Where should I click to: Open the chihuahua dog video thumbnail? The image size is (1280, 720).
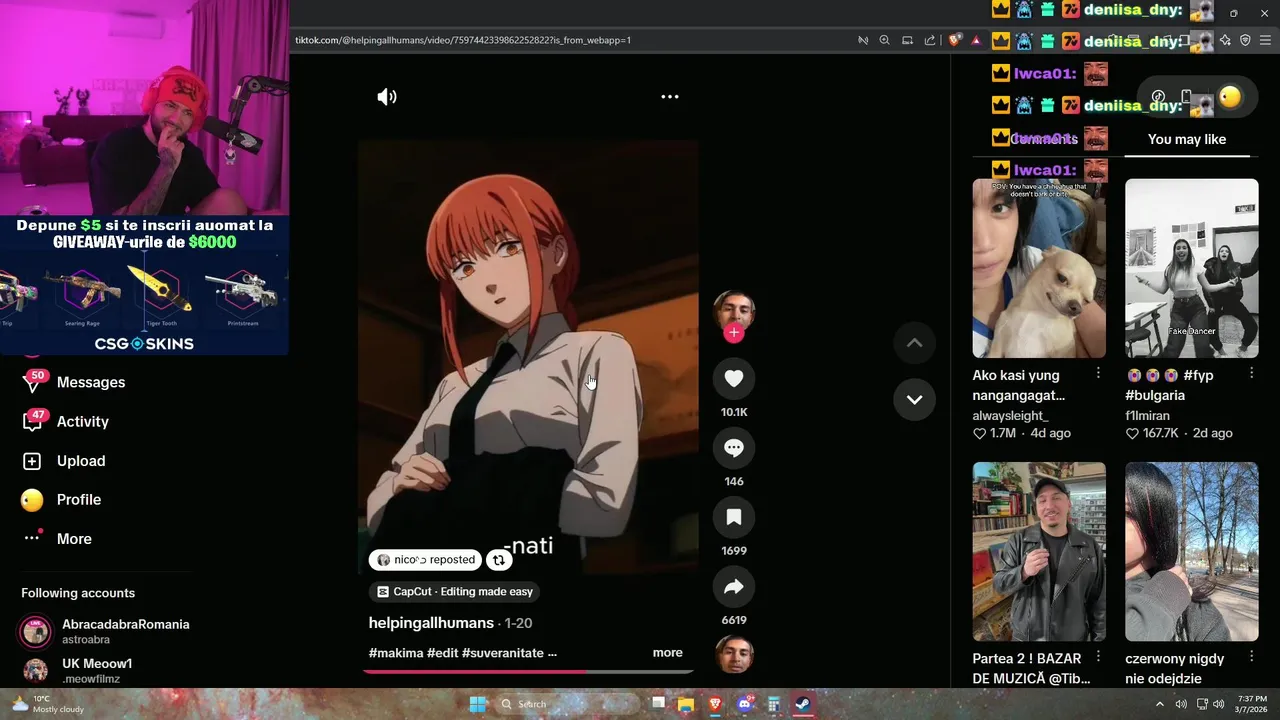(1039, 268)
